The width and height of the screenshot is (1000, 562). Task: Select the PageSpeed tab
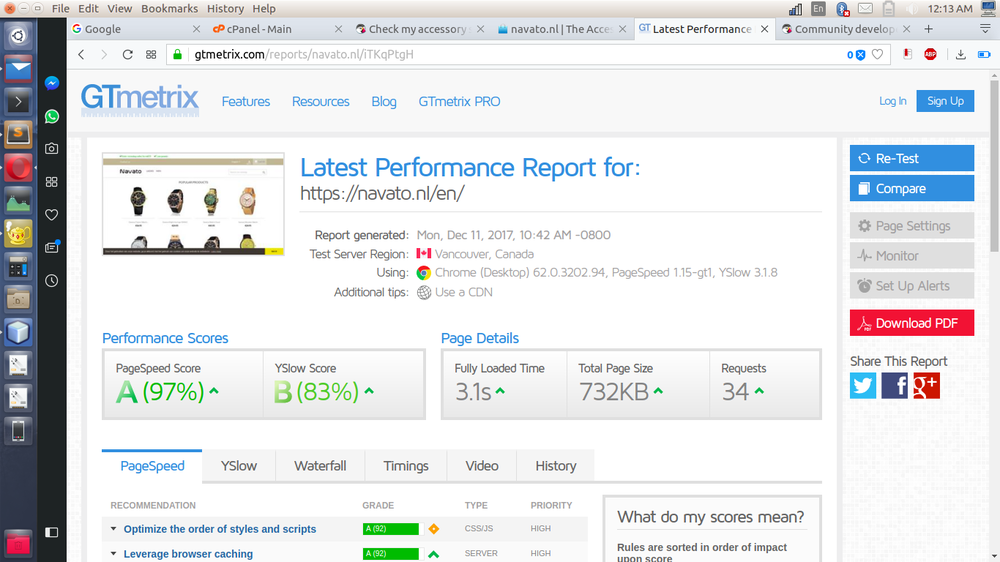click(x=152, y=466)
